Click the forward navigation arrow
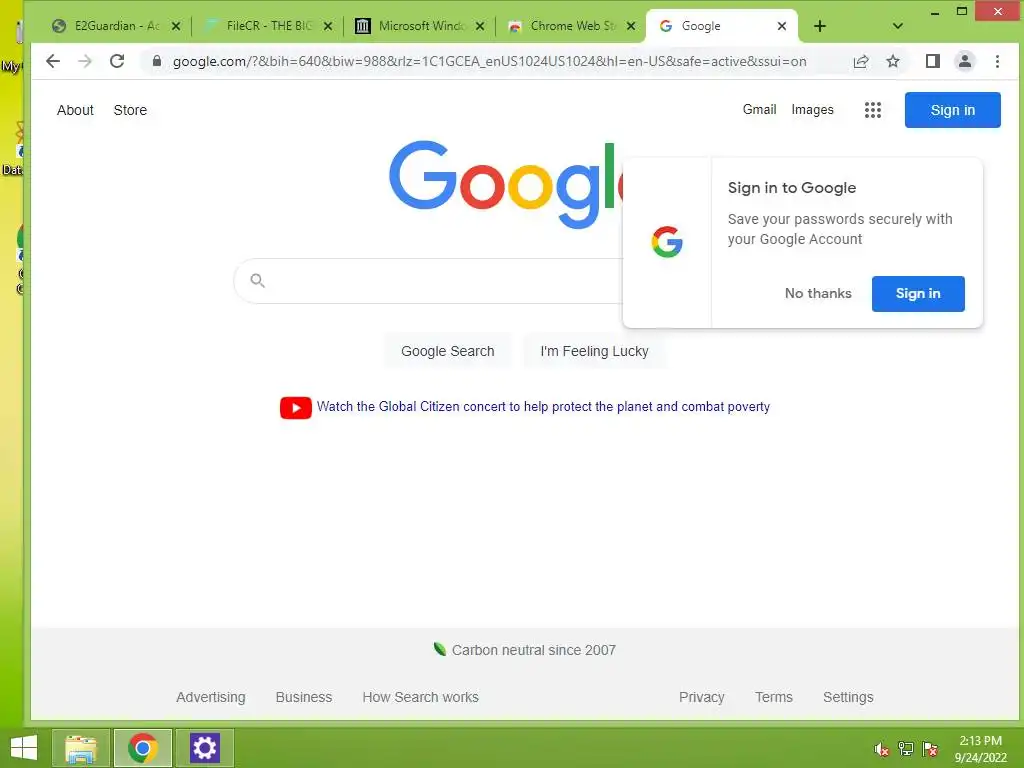The height and width of the screenshot is (768, 1024). pos(85,61)
